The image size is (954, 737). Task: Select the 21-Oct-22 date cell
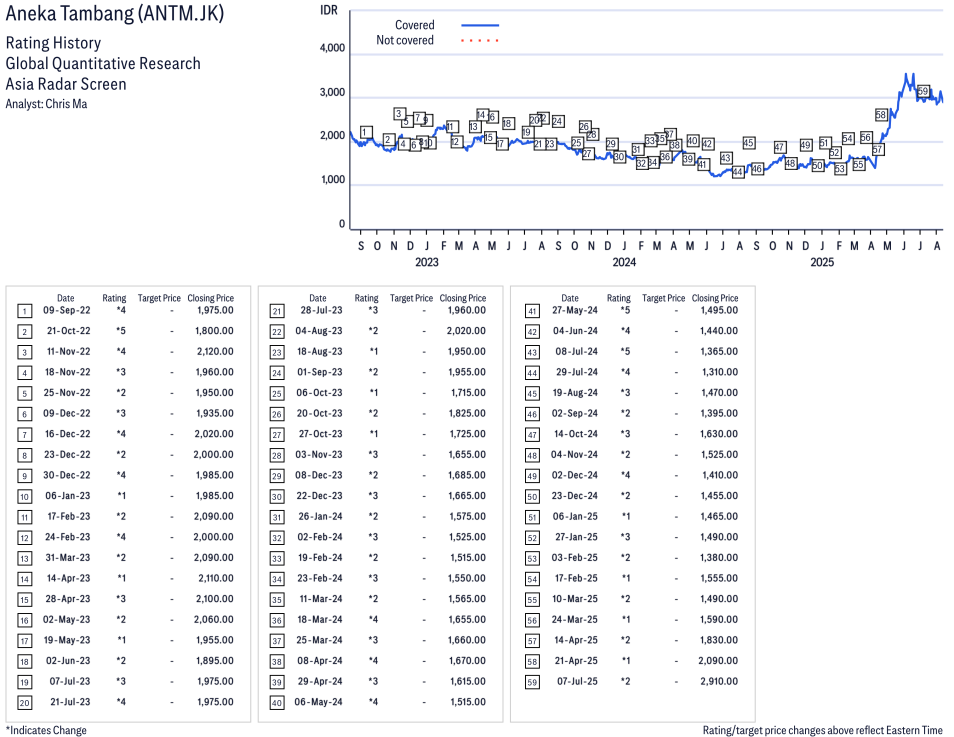coord(69,331)
